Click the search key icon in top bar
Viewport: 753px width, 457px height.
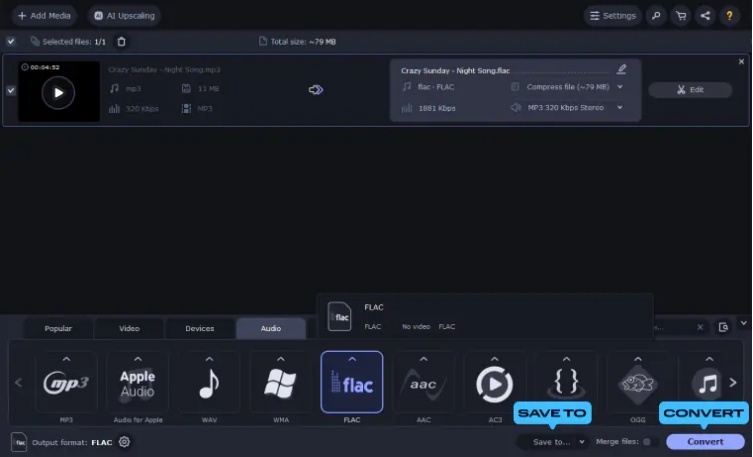point(656,16)
